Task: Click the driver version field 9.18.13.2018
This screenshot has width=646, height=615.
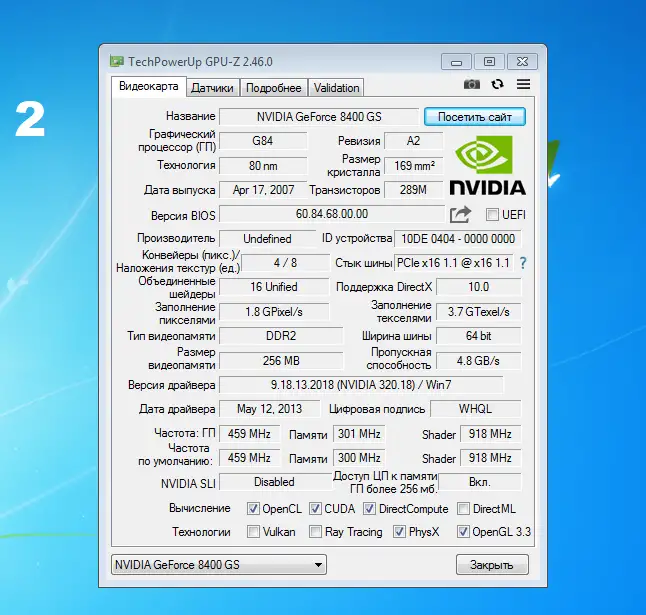Action: tap(361, 385)
